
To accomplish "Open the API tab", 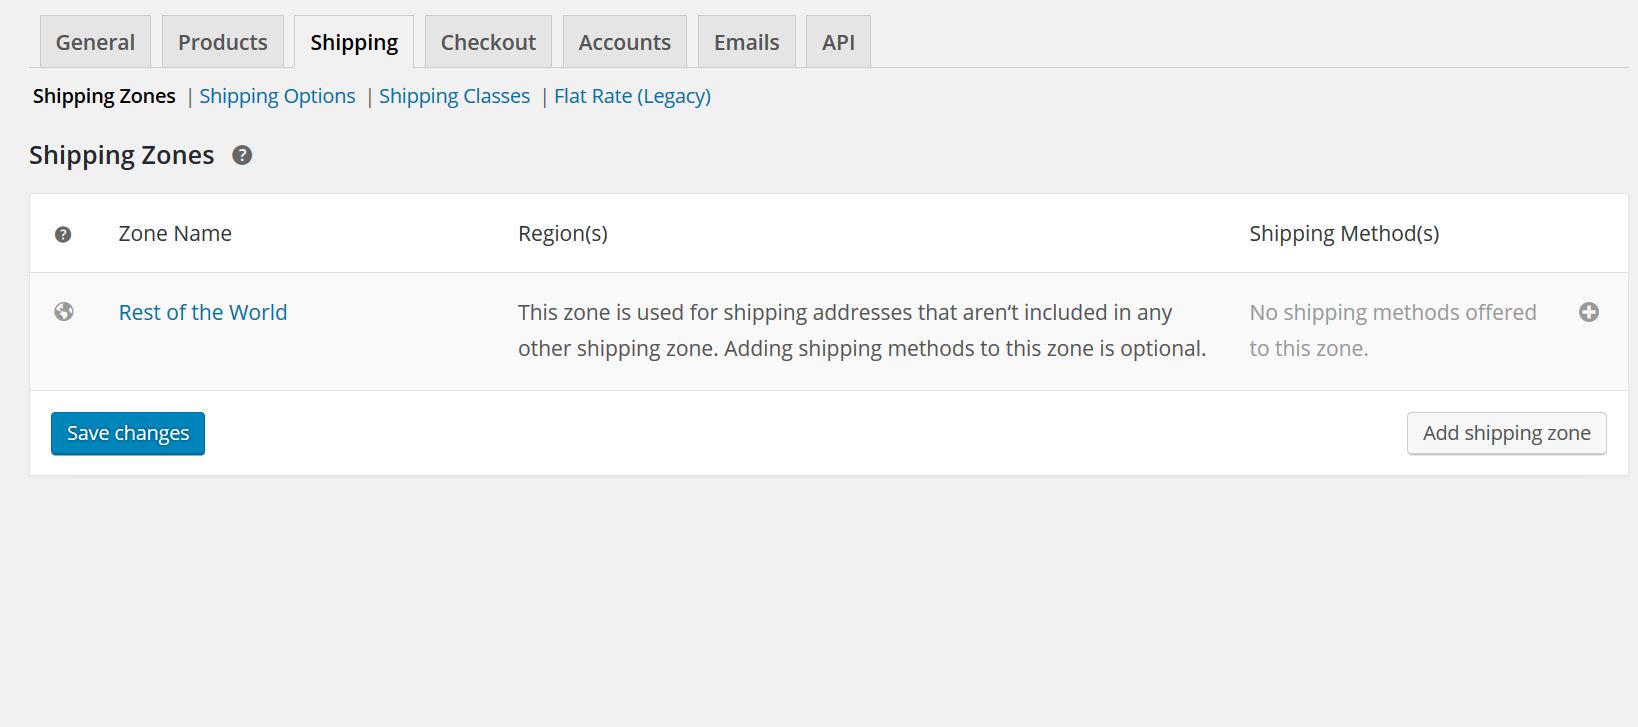I will click(838, 42).
